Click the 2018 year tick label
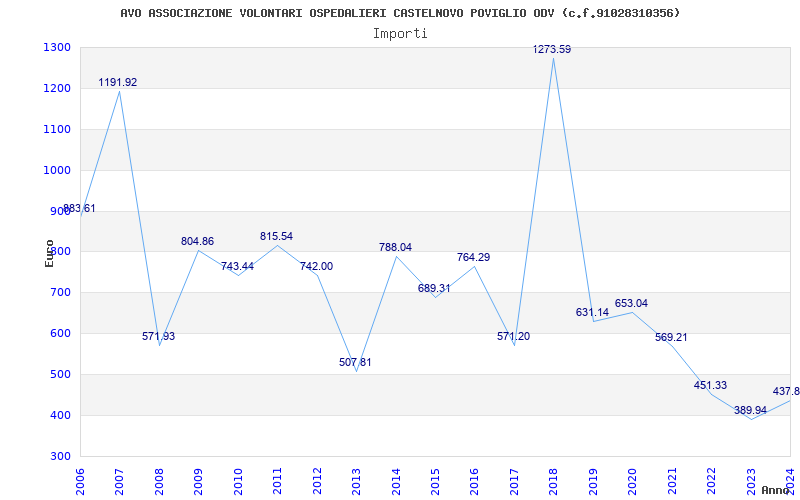Image resolution: width=800 pixels, height=500 pixels. (x=553, y=480)
